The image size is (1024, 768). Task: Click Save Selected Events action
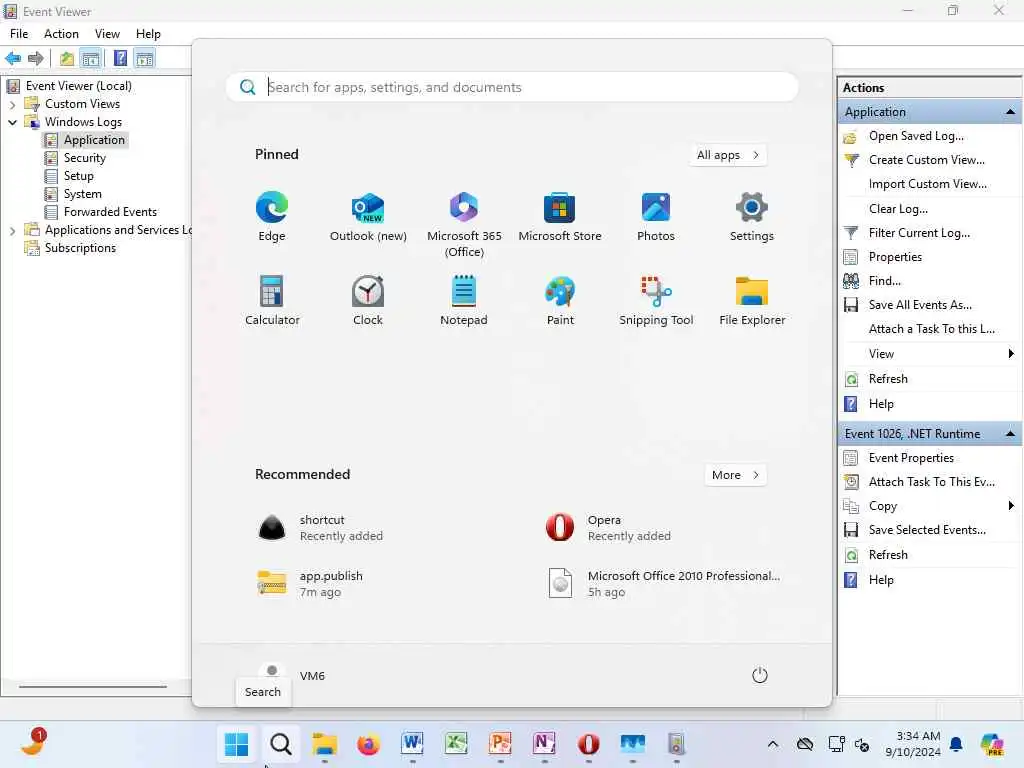pos(927,530)
